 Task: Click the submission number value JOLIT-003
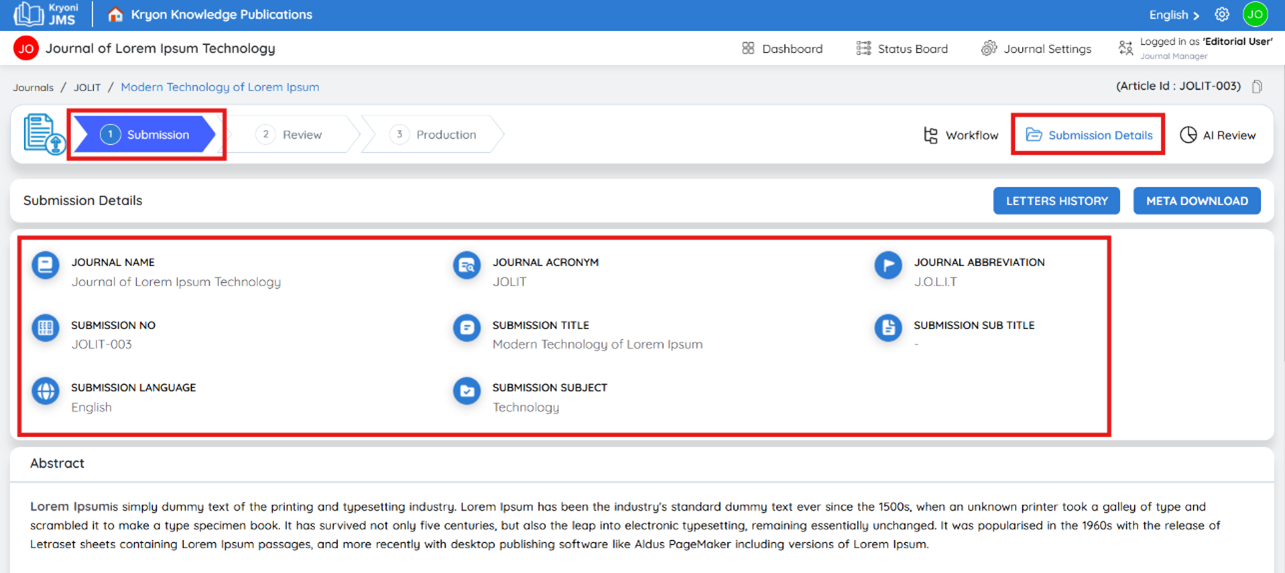click(101, 345)
